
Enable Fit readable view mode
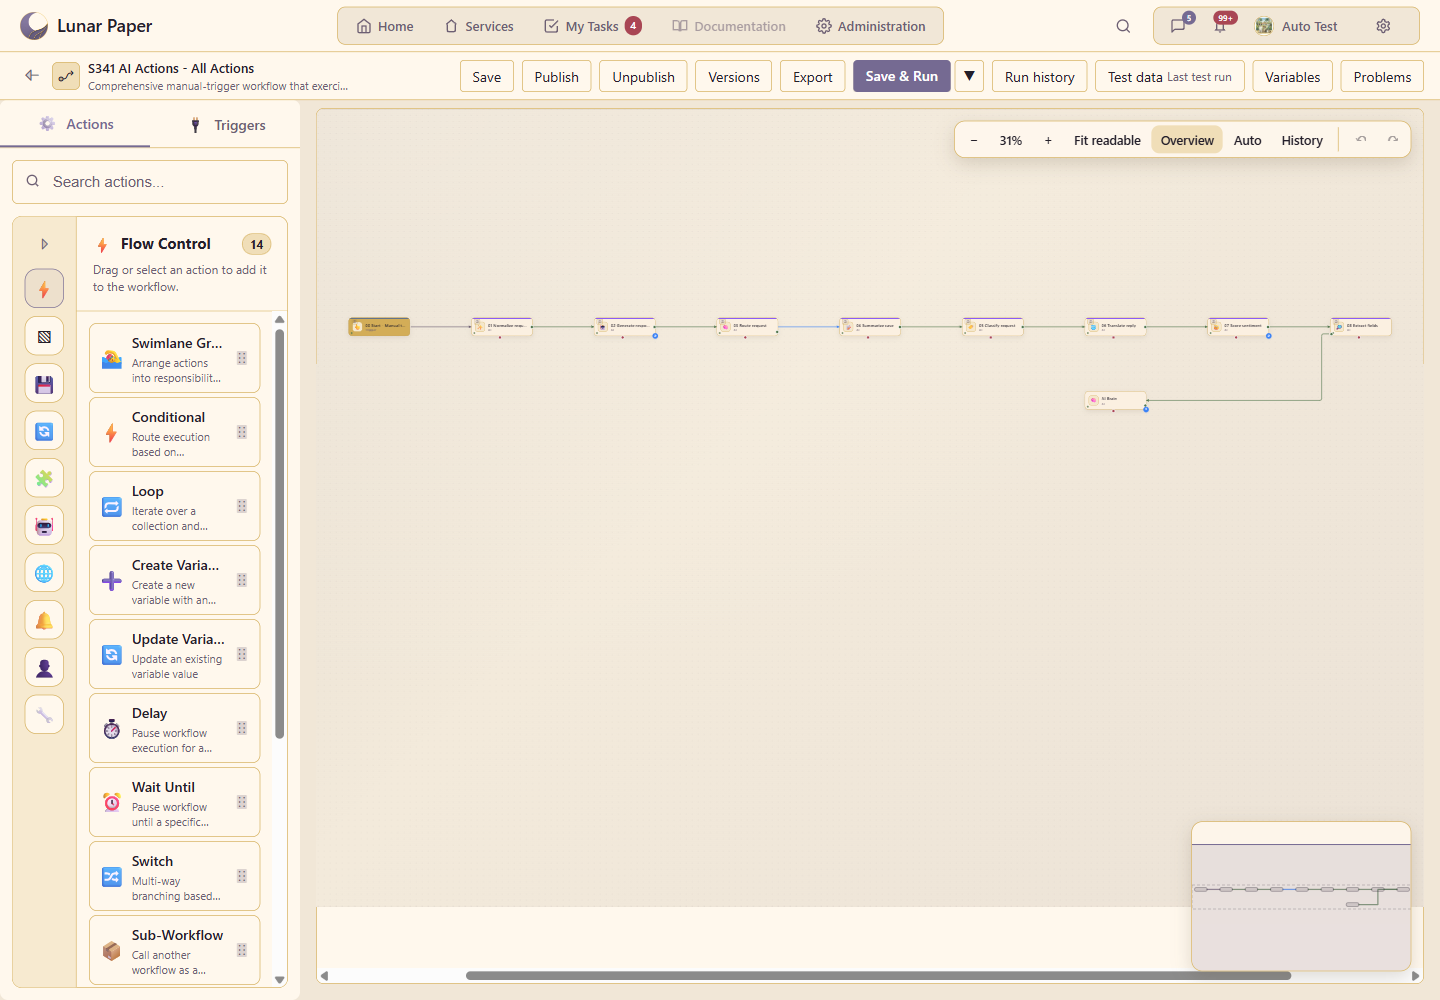[x=1107, y=140]
